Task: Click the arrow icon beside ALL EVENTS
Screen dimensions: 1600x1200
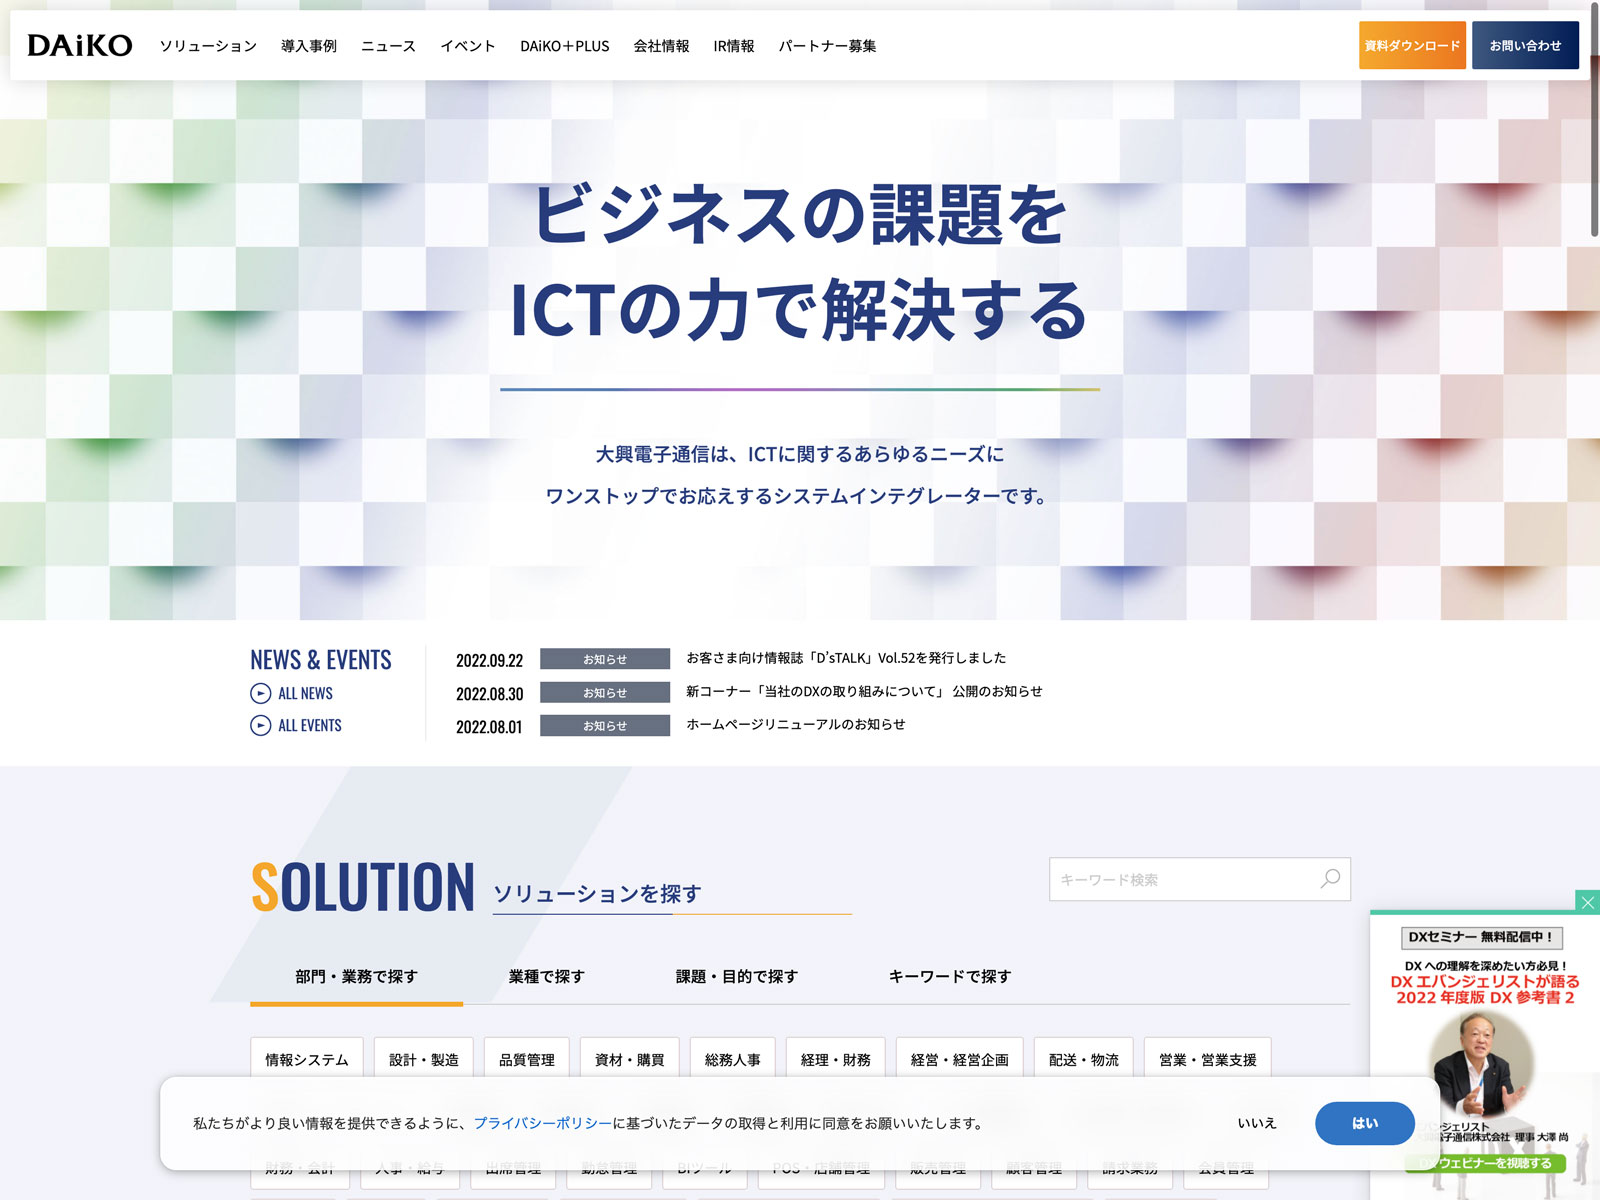Action: pyautogui.click(x=261, y=725)
